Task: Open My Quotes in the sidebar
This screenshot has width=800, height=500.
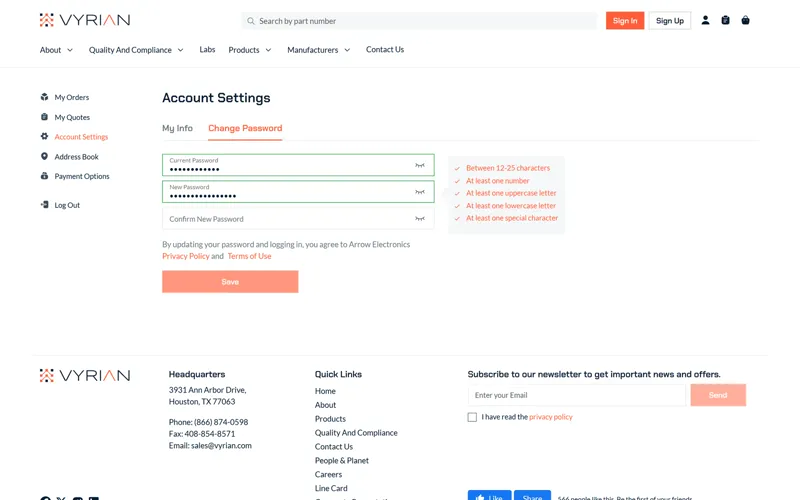Action: [72, 117]
